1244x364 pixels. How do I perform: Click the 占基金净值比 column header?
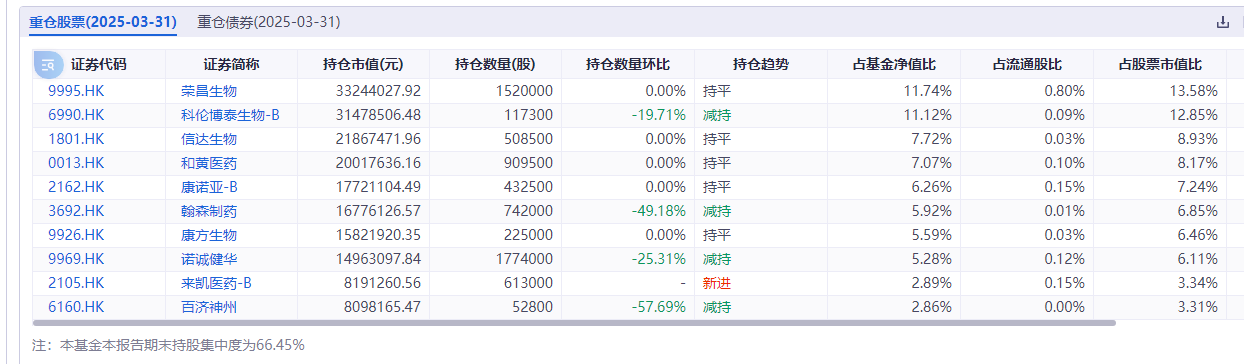pos(894,65)
